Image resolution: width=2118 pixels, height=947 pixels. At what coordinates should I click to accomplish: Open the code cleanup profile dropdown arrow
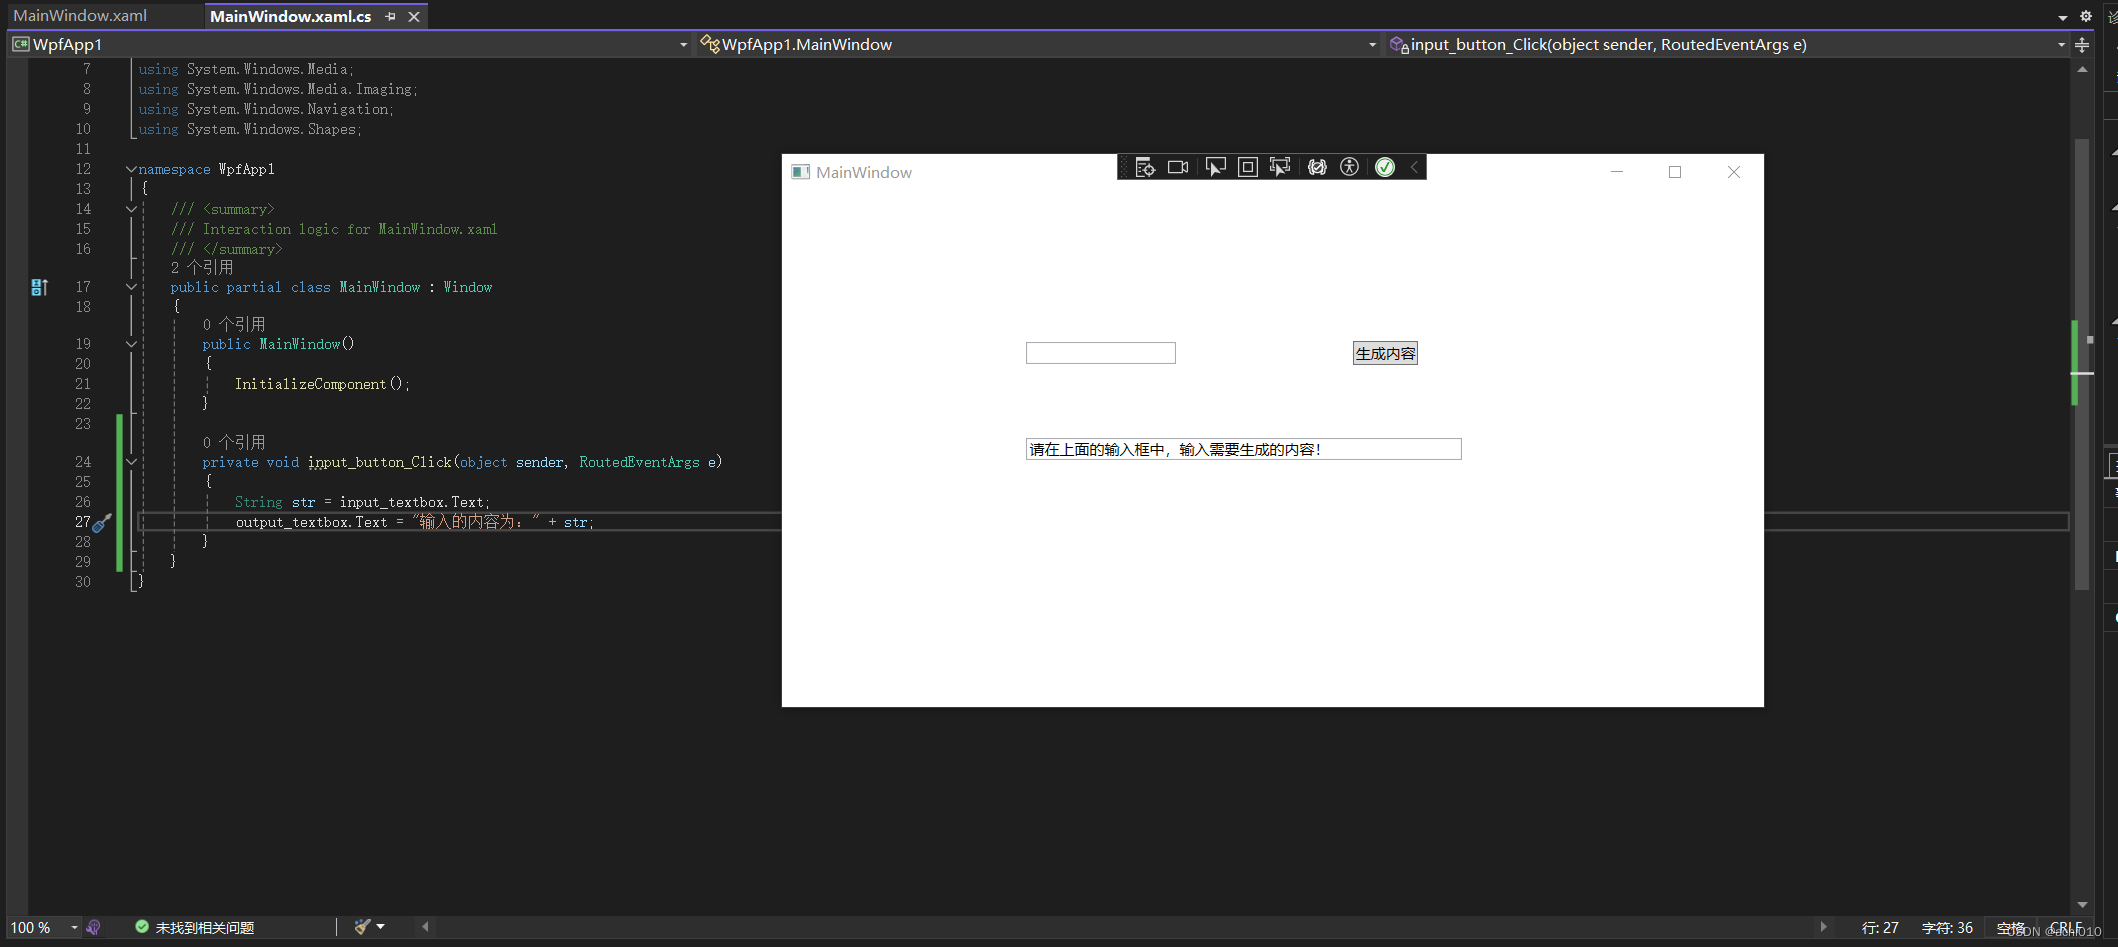(381, 927)
